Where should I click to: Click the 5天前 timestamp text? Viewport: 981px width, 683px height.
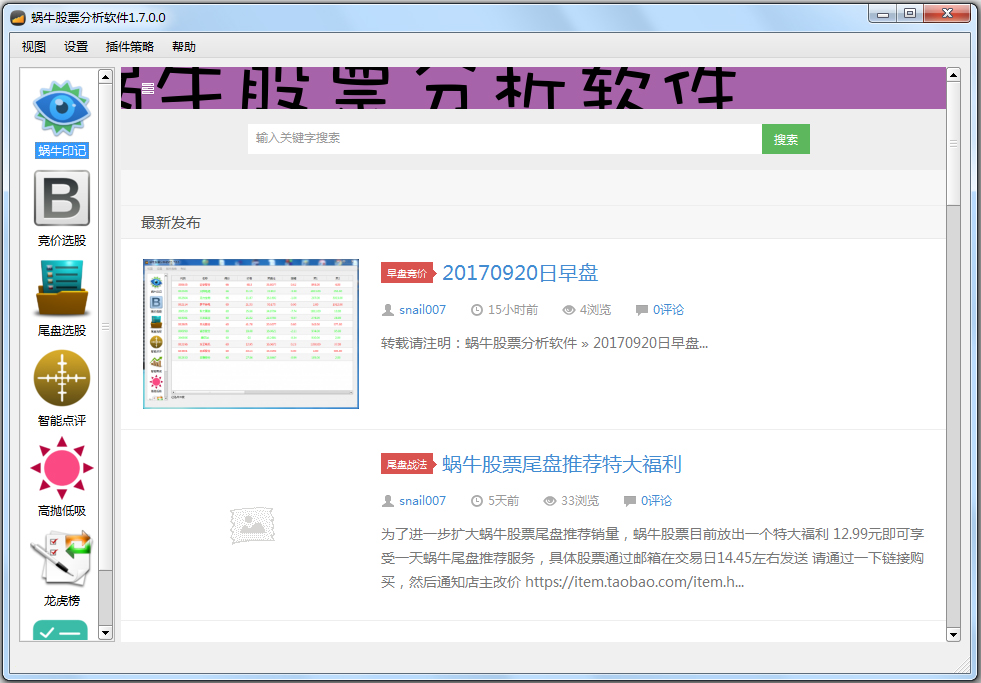pos(504,500)
